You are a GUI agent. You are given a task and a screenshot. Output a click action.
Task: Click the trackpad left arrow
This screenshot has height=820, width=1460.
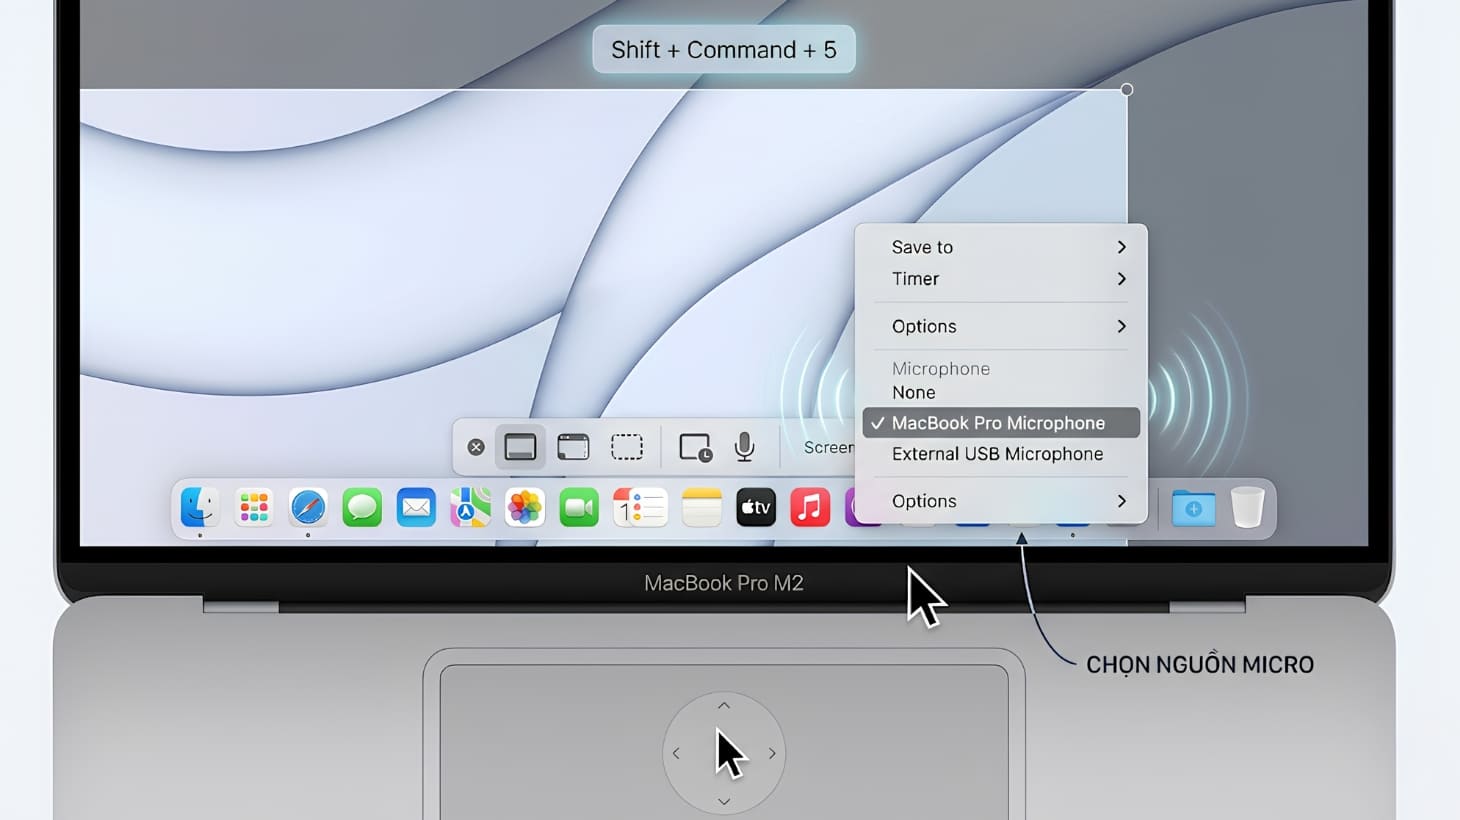pos(676,753)
